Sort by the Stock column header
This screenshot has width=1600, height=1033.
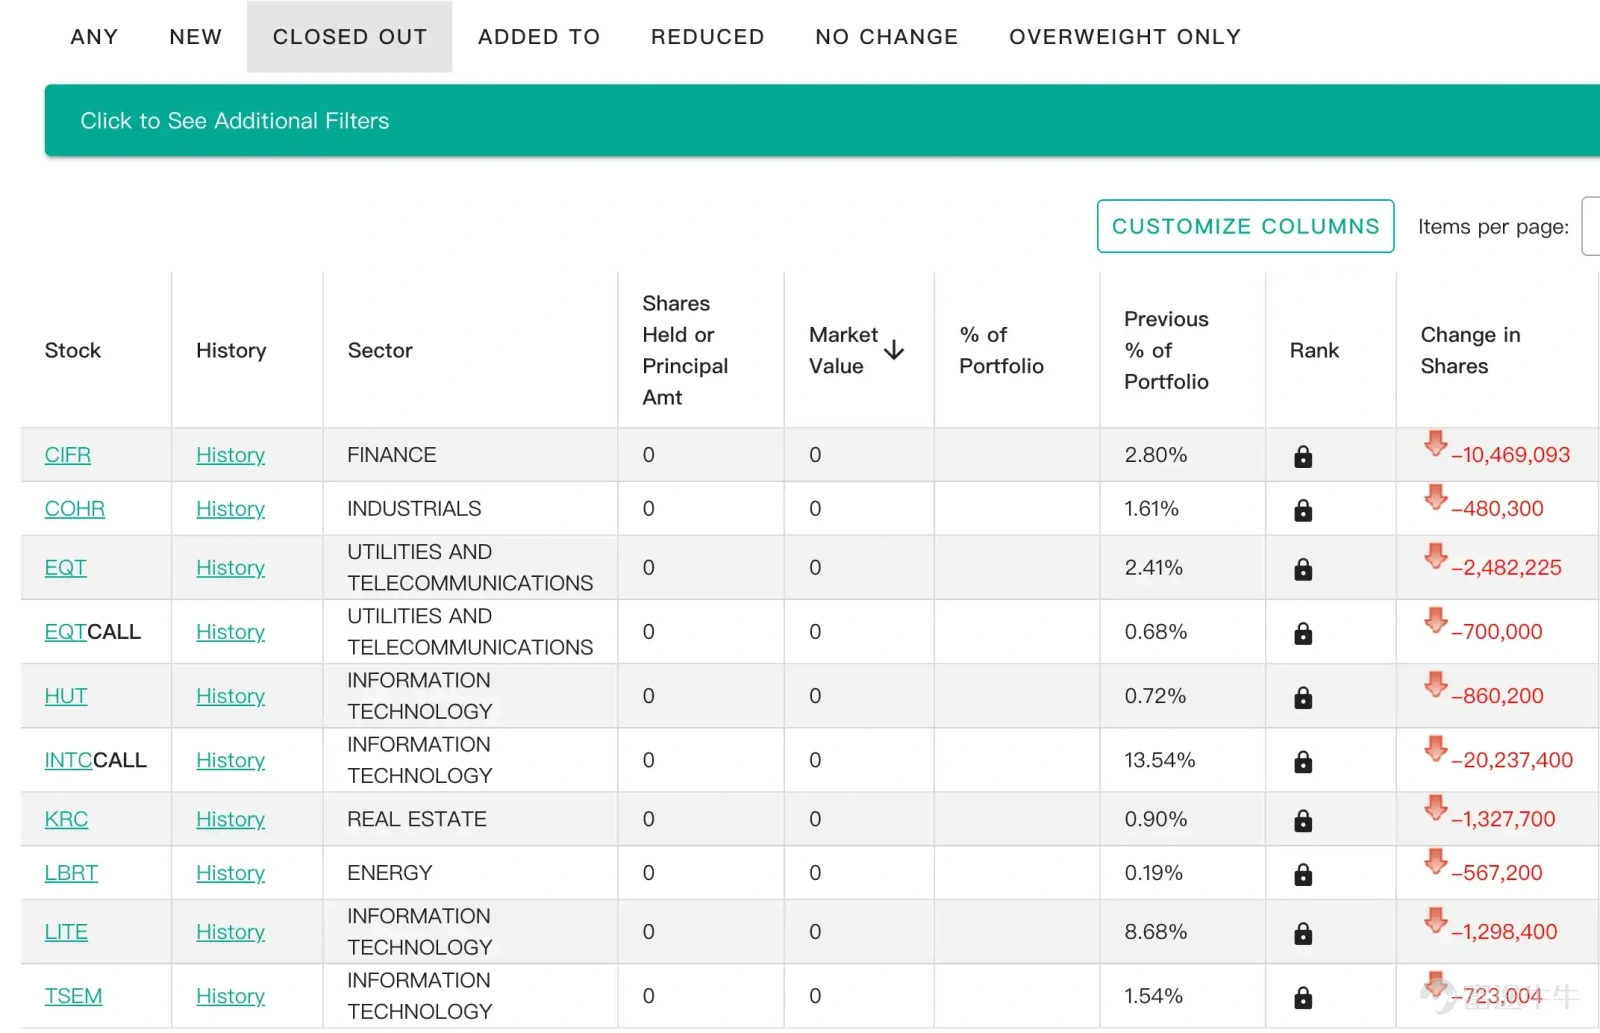tap(73, 350)
